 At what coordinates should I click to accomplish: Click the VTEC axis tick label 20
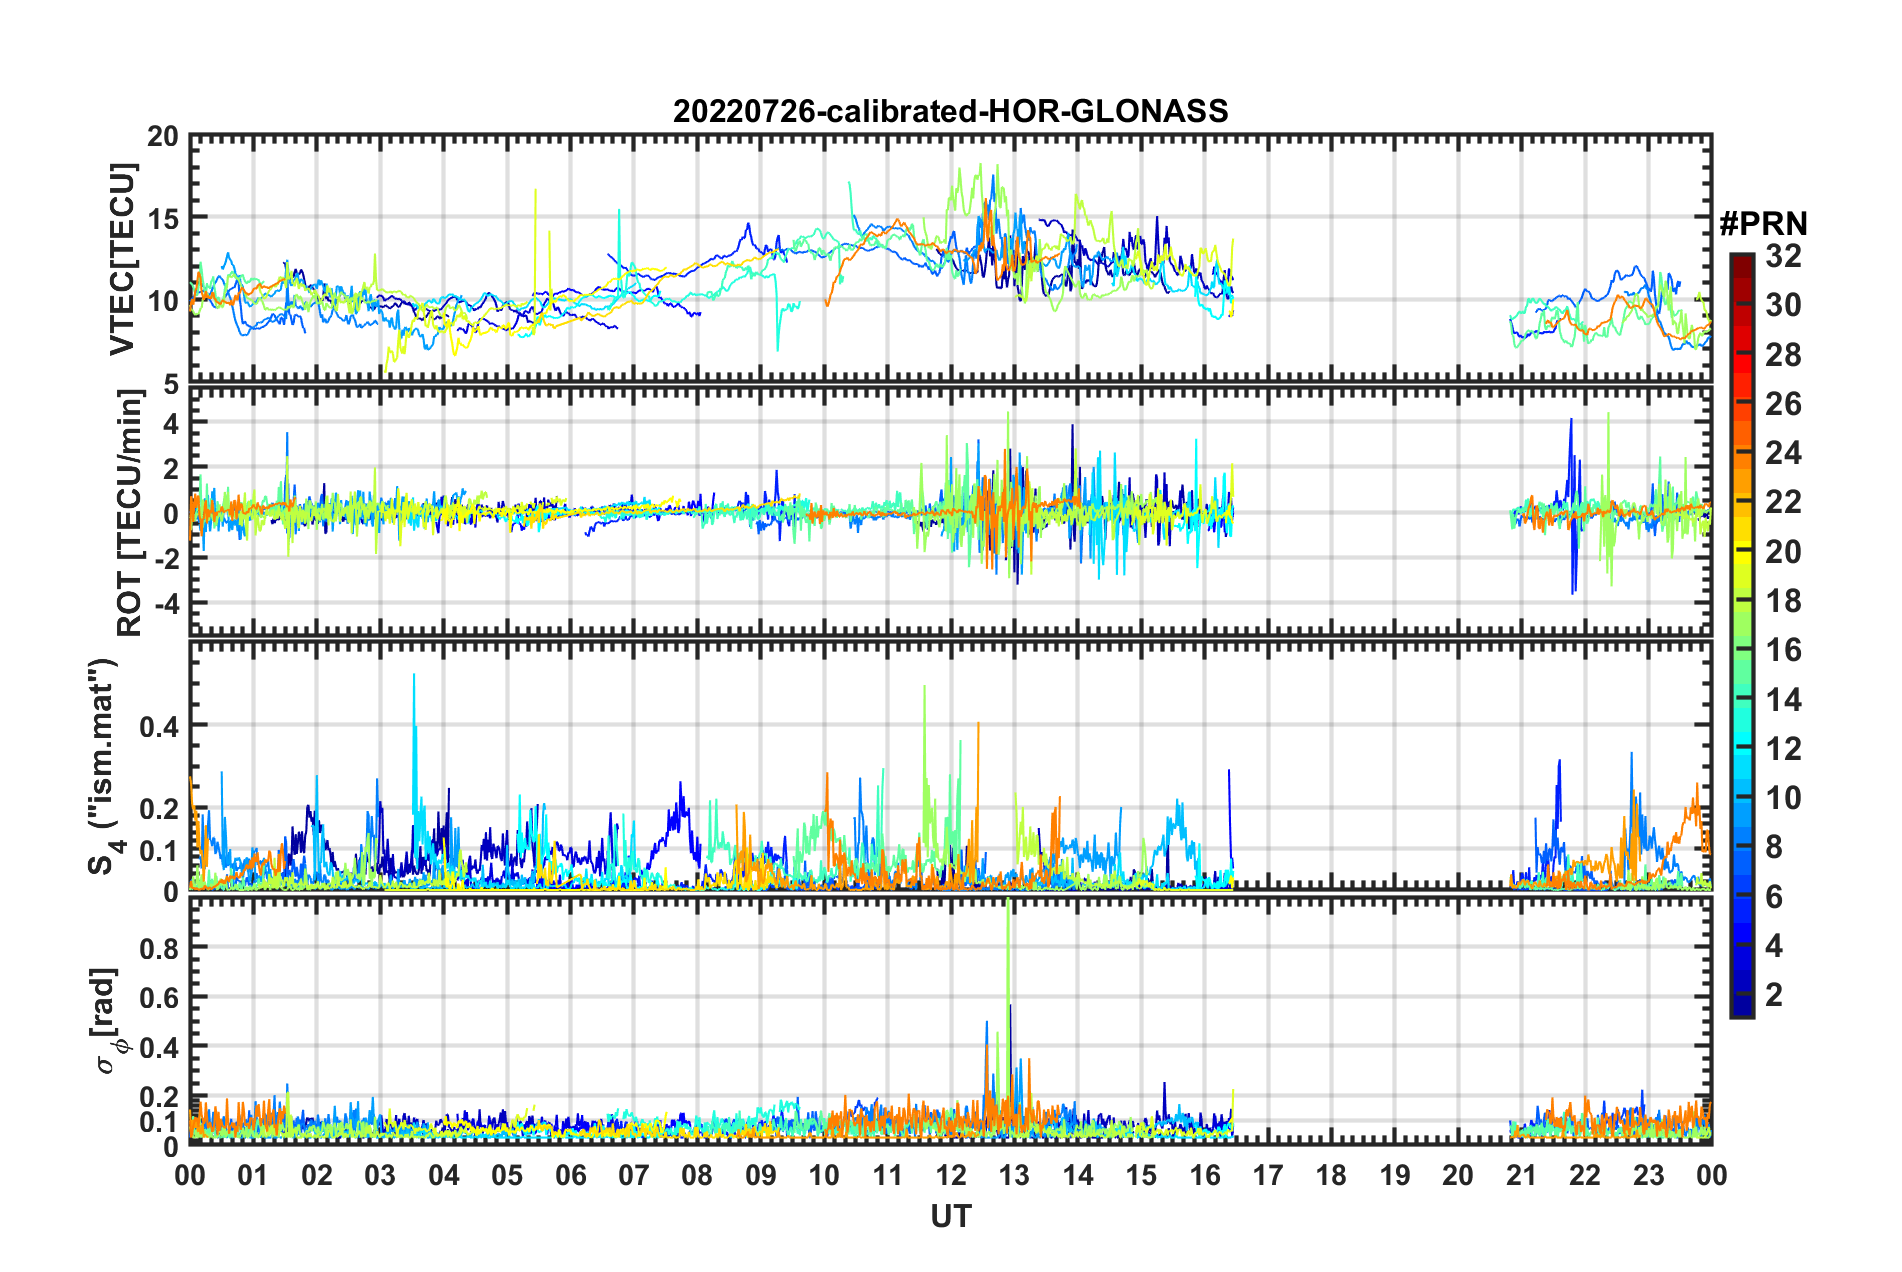pyautogui.click(x=163, y=137)
